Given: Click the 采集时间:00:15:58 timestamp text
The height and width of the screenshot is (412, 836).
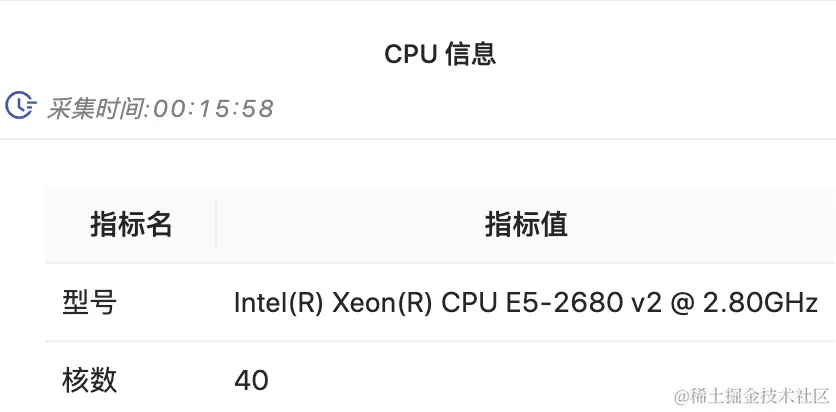Looking at the screenshot, I should (x=160, y=108).
